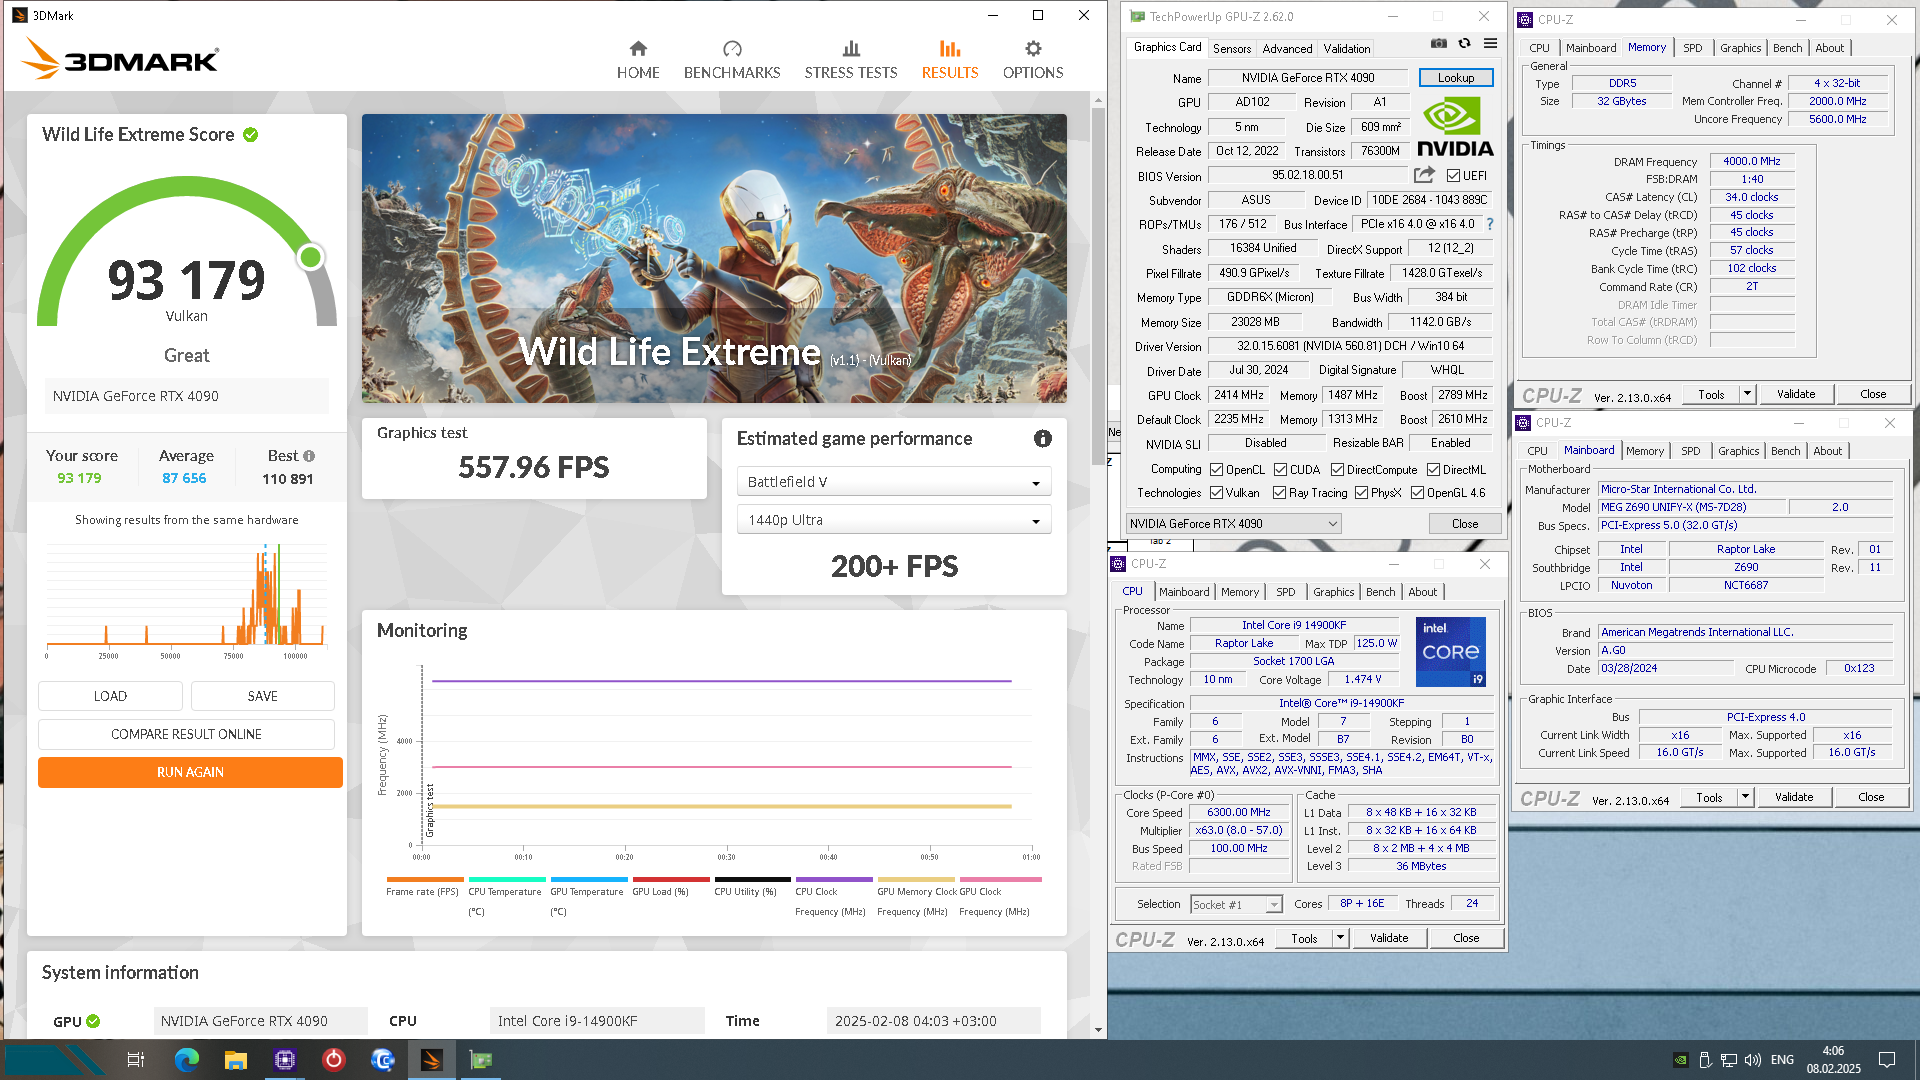Open GPU-Z hamburger menu
This screenshot has height=1080, width=1920.
pos(1490,44)
